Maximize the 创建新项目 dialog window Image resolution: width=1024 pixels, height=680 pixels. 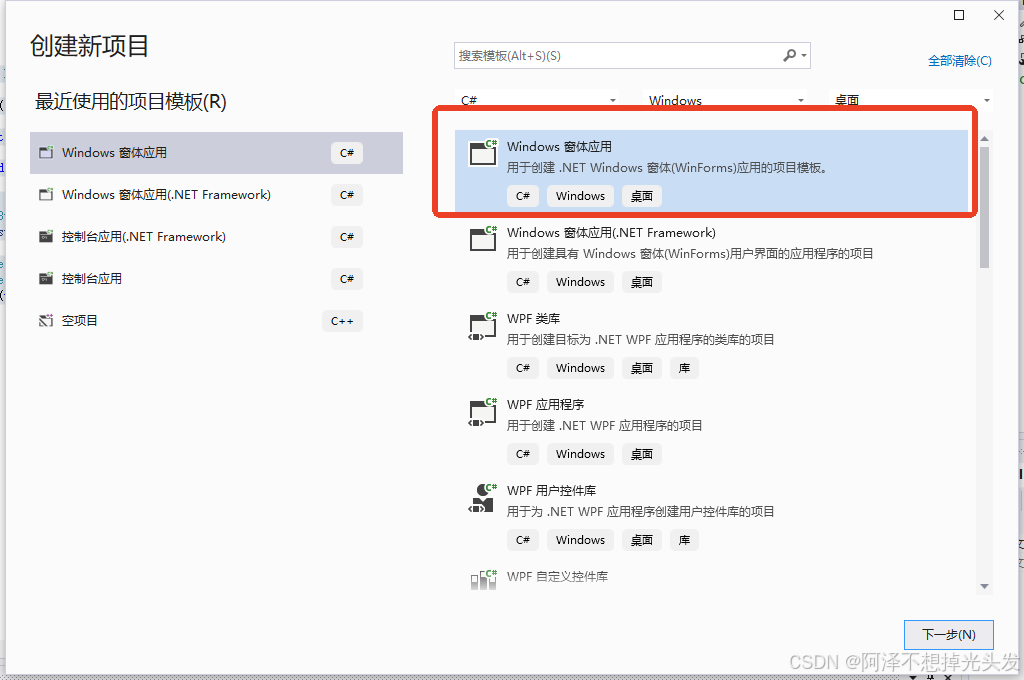(x=959, y=15)
